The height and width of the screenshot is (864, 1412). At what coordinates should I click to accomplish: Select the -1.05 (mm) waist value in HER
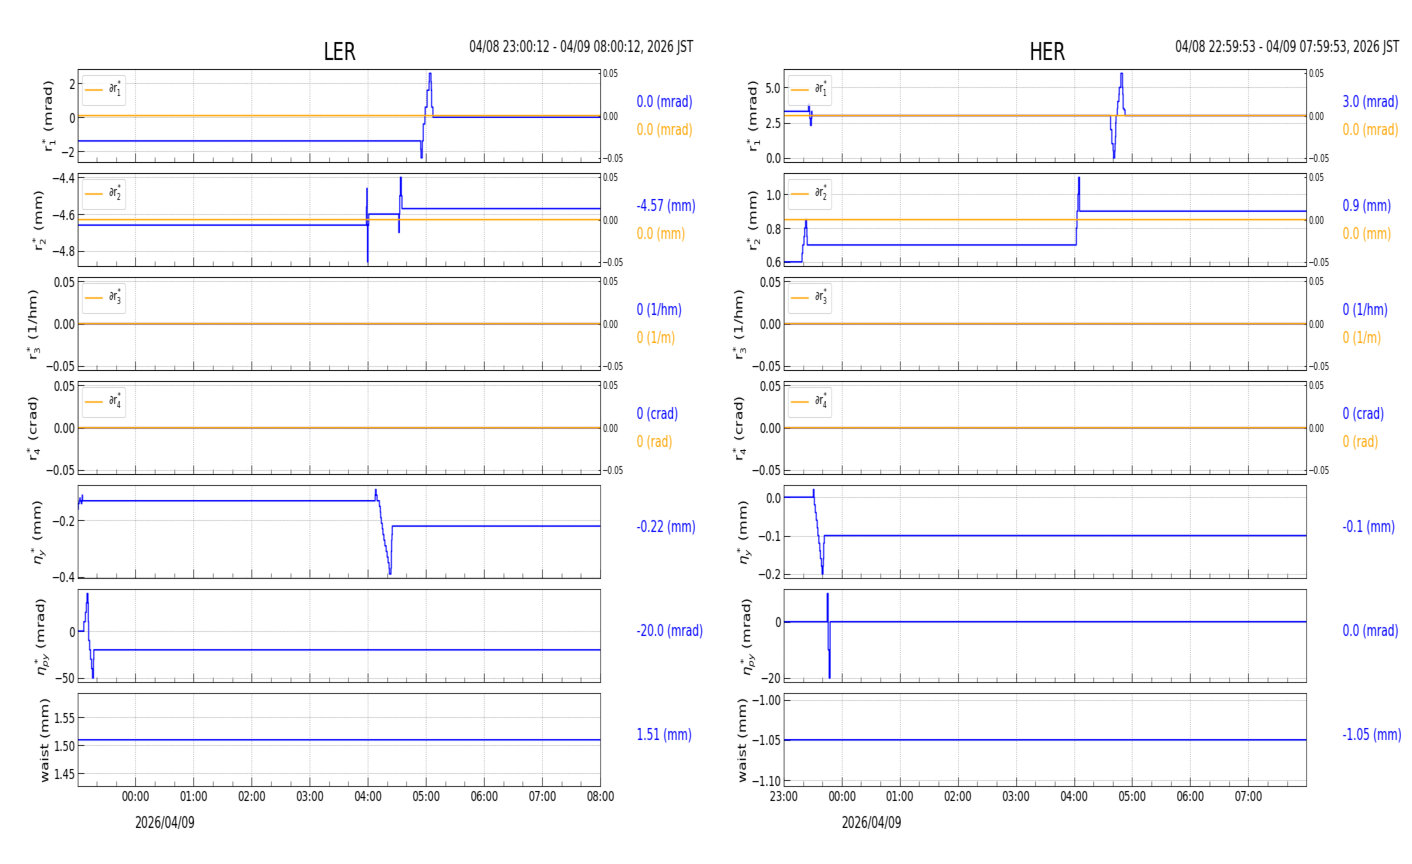click(1372, 734)
